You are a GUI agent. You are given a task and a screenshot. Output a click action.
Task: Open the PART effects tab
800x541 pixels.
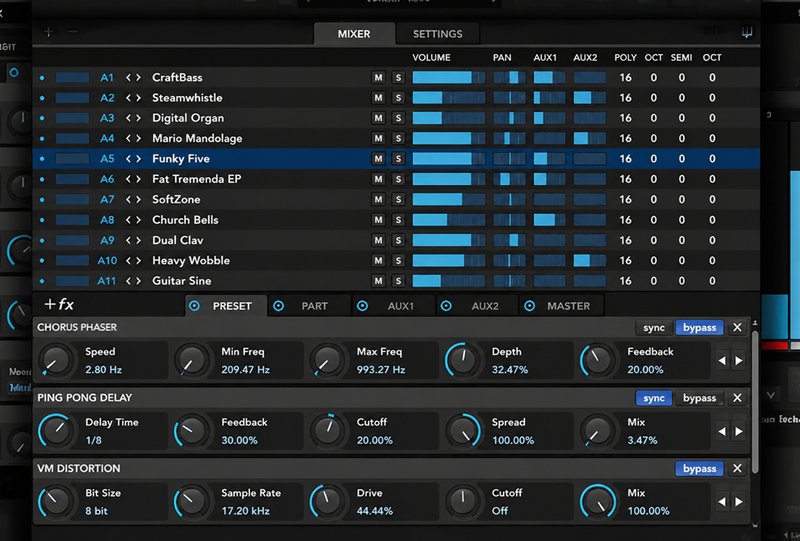click(310, 306)
